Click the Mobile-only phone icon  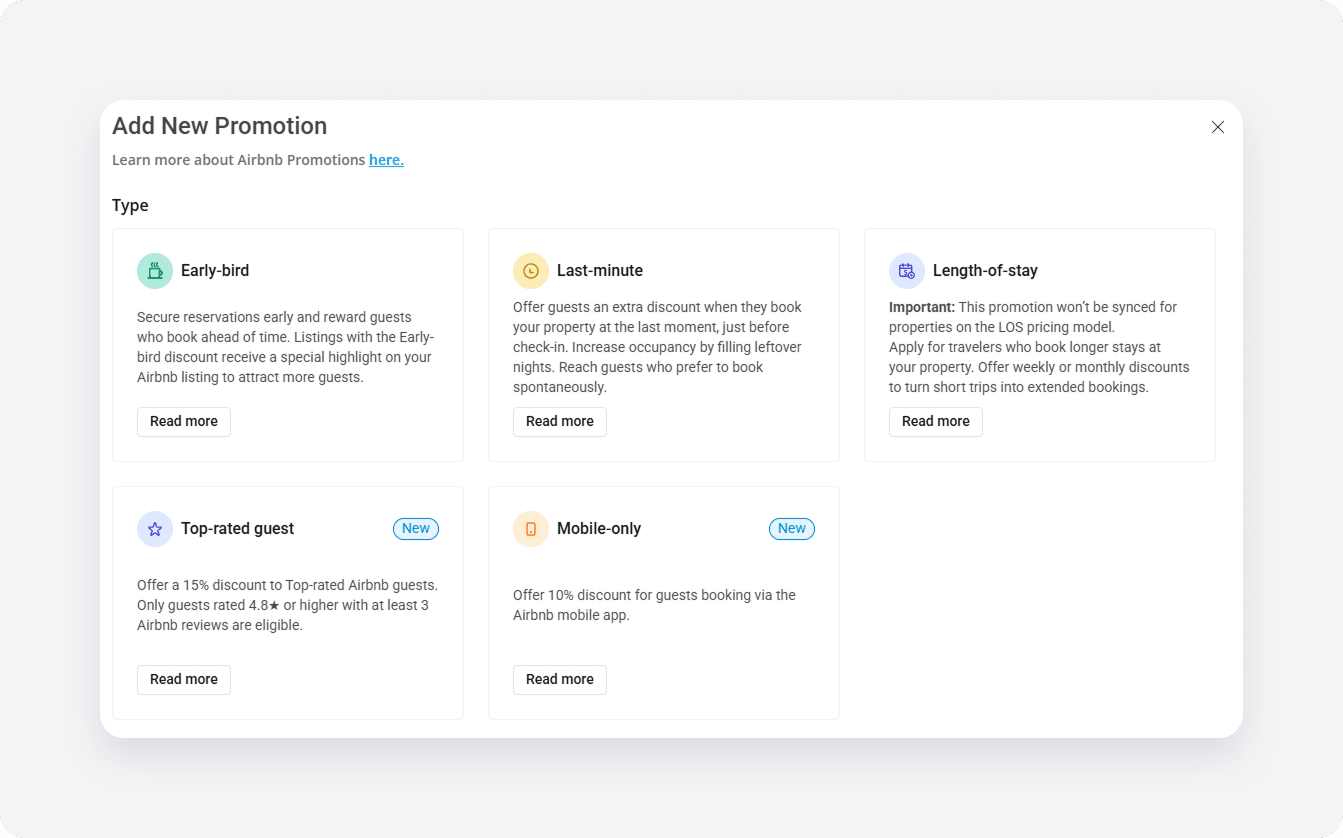[x=531, y=529]
